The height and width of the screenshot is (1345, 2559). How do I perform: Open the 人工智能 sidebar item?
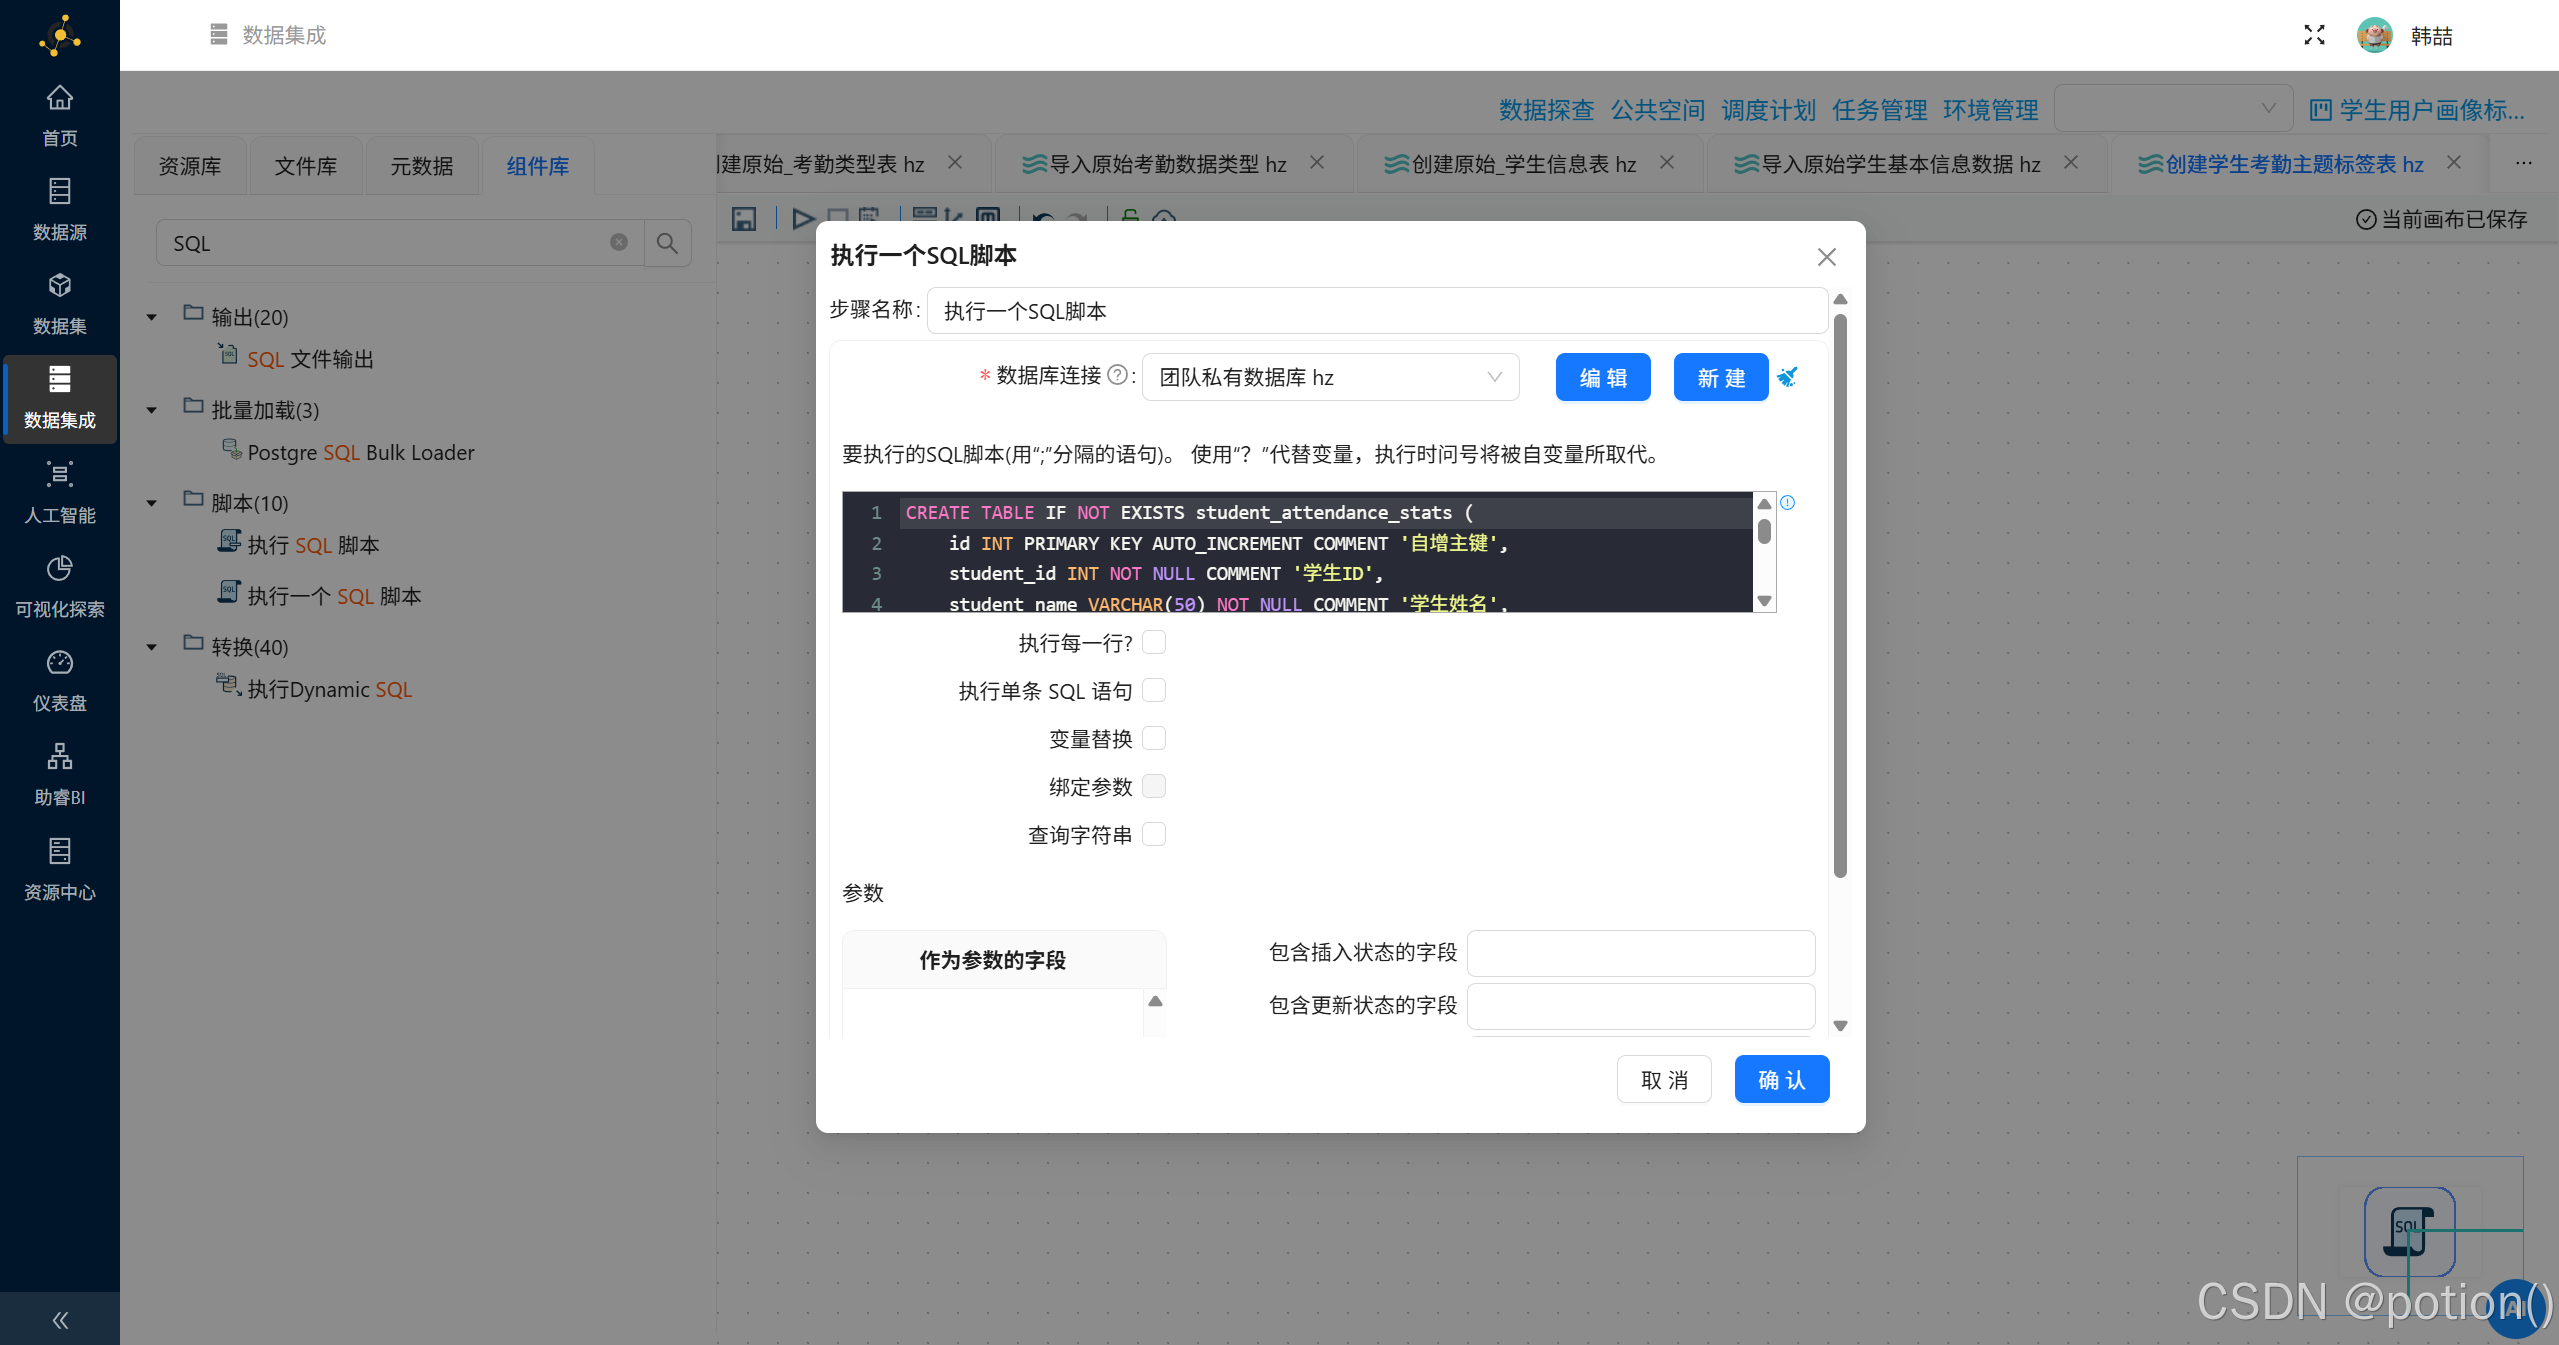click(x=60, y=493)
